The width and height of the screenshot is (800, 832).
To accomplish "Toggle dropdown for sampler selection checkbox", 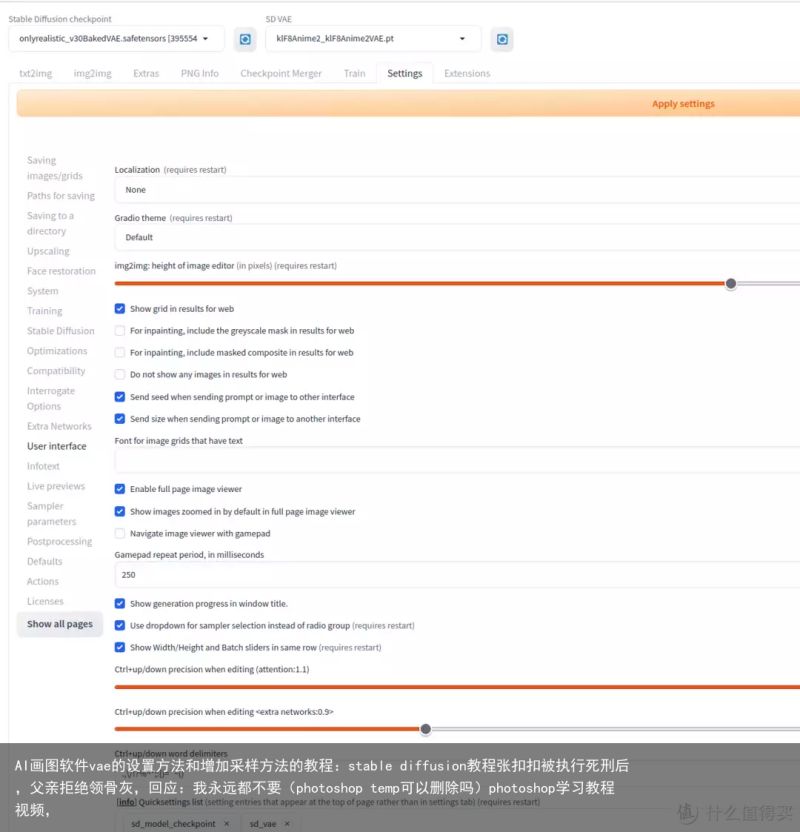I will pos(120,626).
